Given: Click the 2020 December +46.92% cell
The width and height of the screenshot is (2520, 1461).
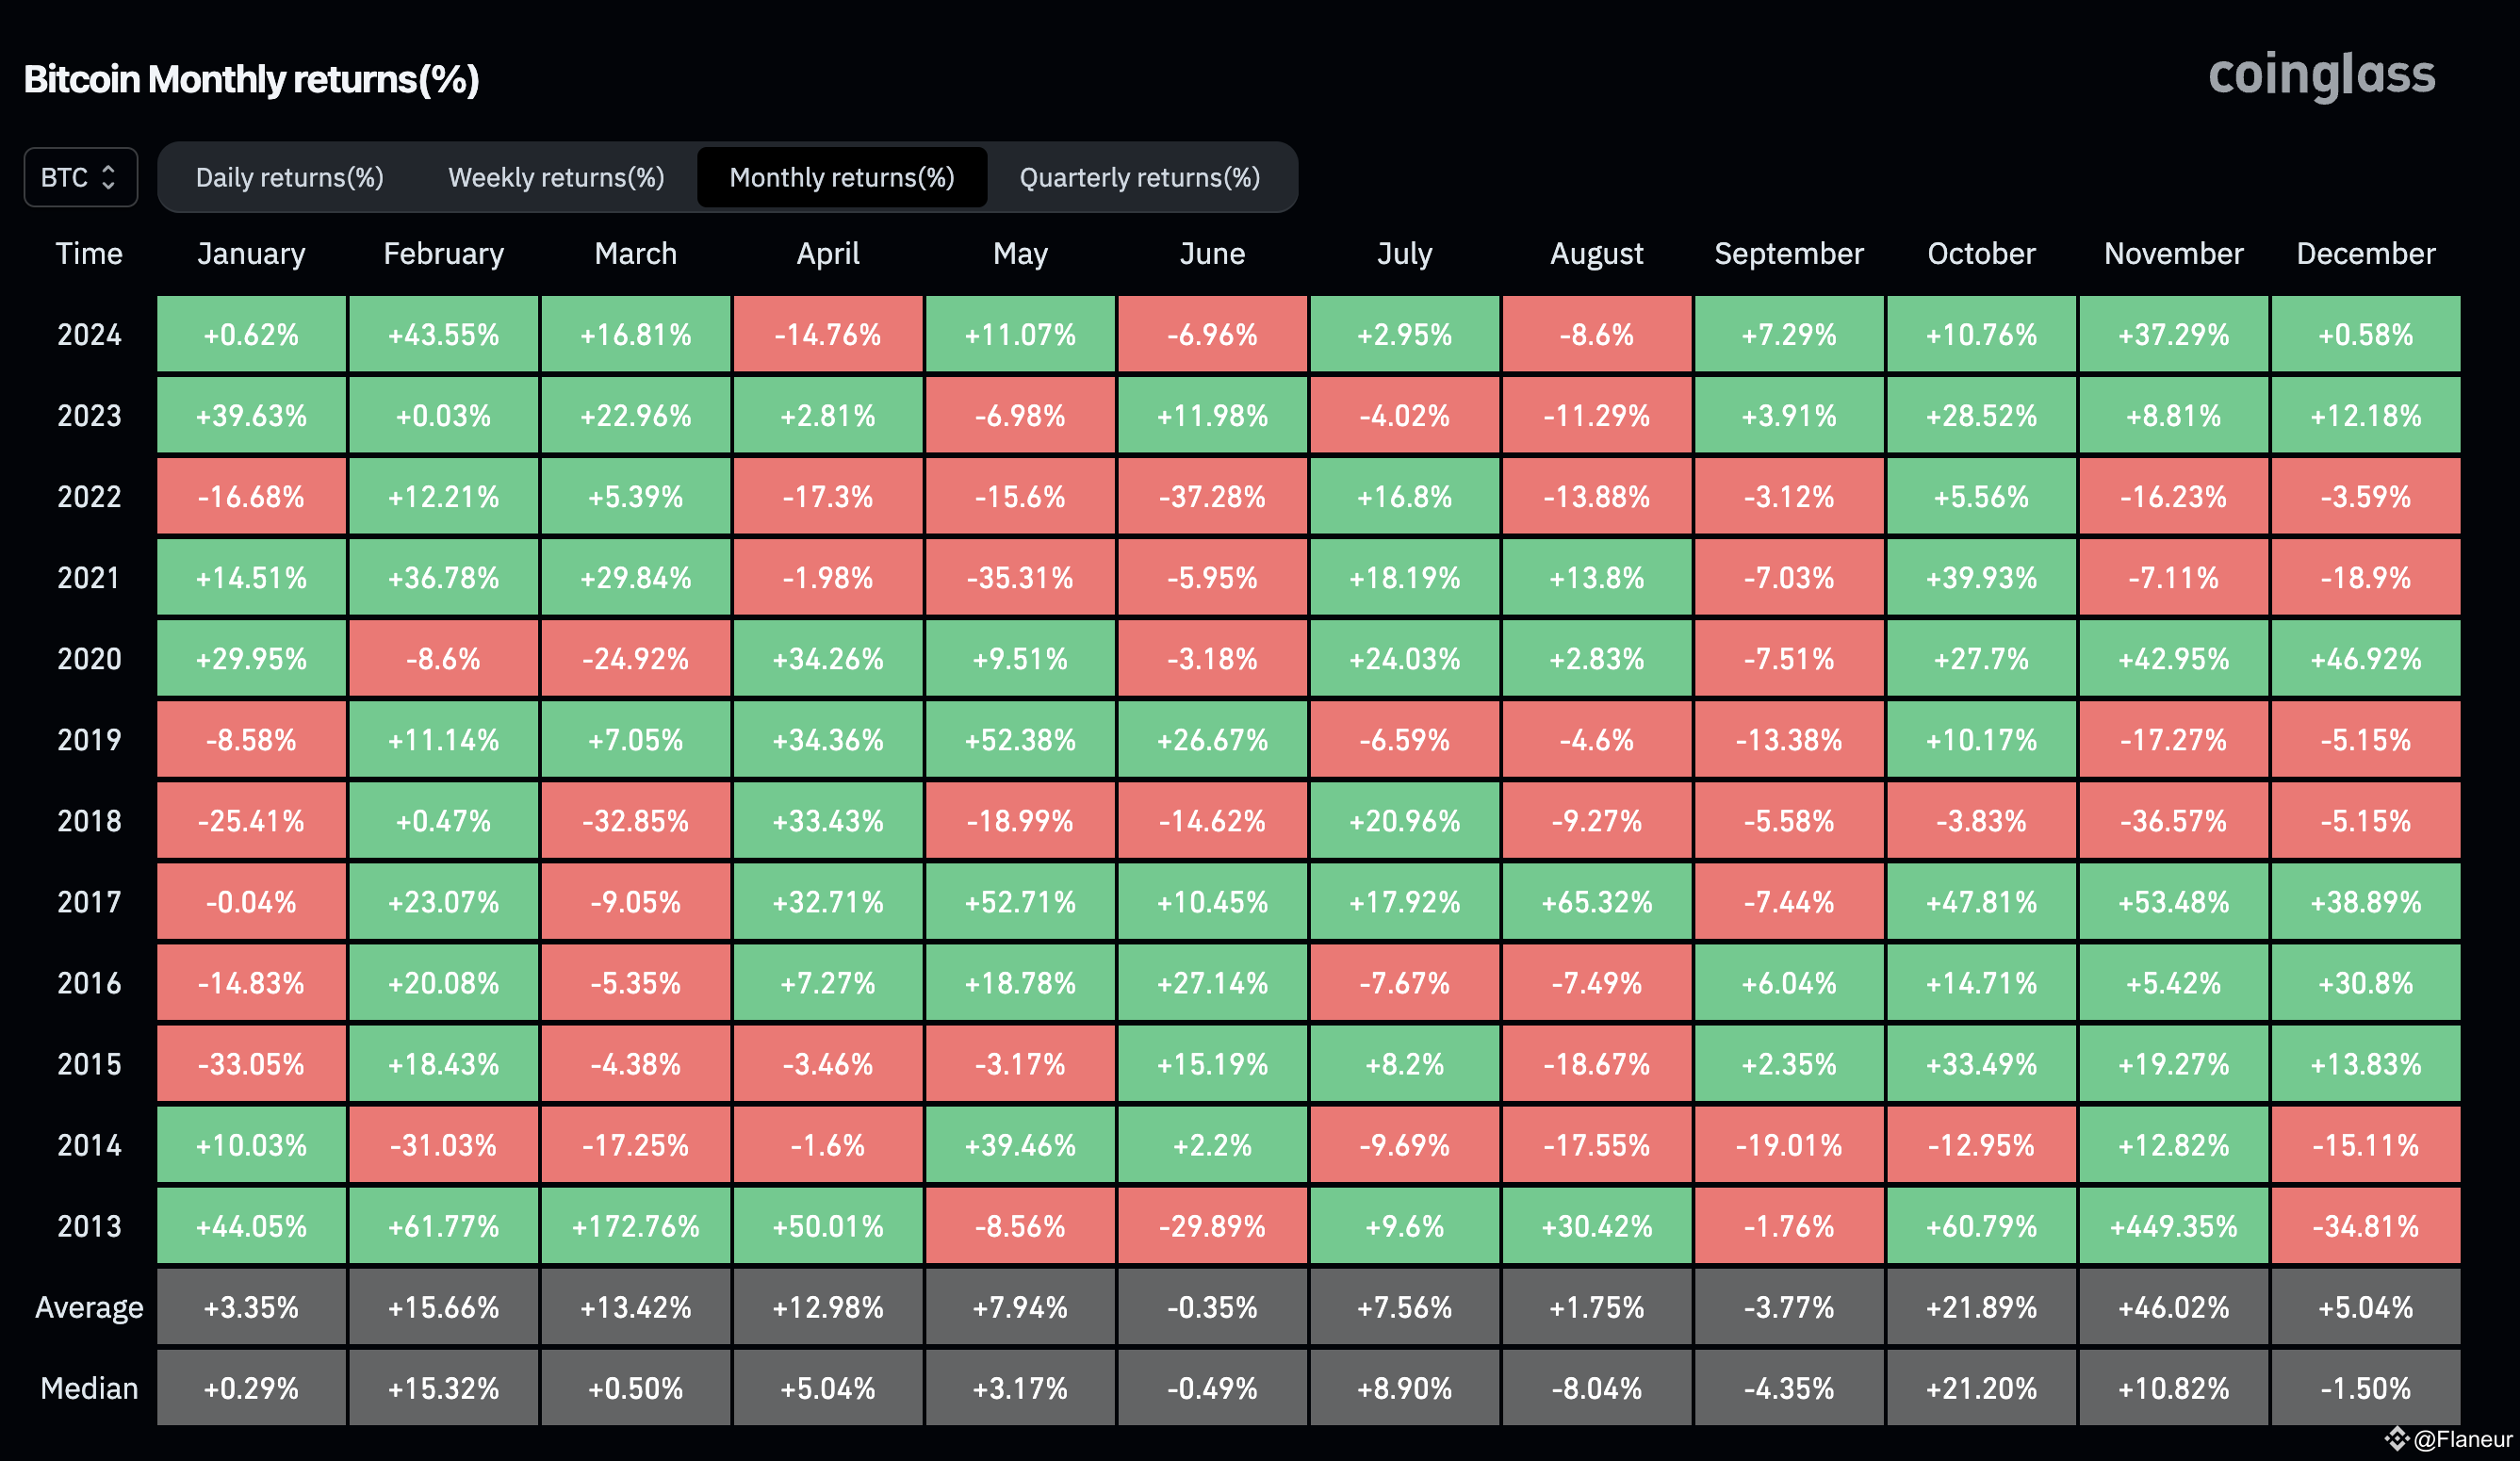Looking at the screenshot, I should point(2365,659).
